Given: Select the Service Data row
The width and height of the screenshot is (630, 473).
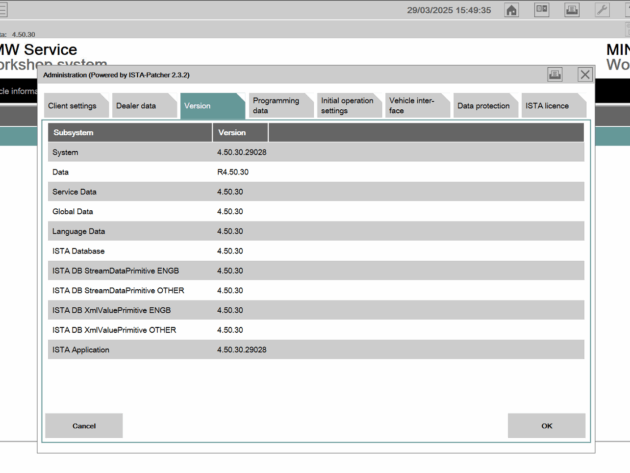Looking at the screenshot, I should (316, 192).
